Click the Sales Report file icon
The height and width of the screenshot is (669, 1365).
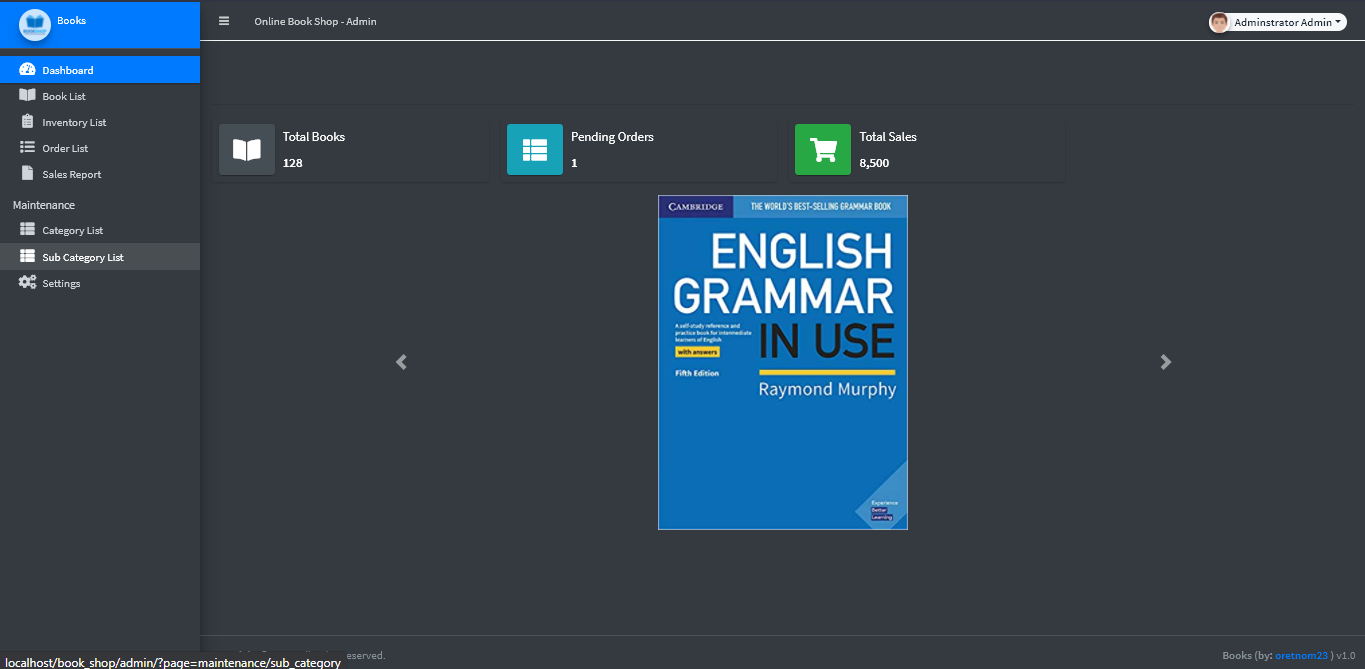(x=27, y=174)
